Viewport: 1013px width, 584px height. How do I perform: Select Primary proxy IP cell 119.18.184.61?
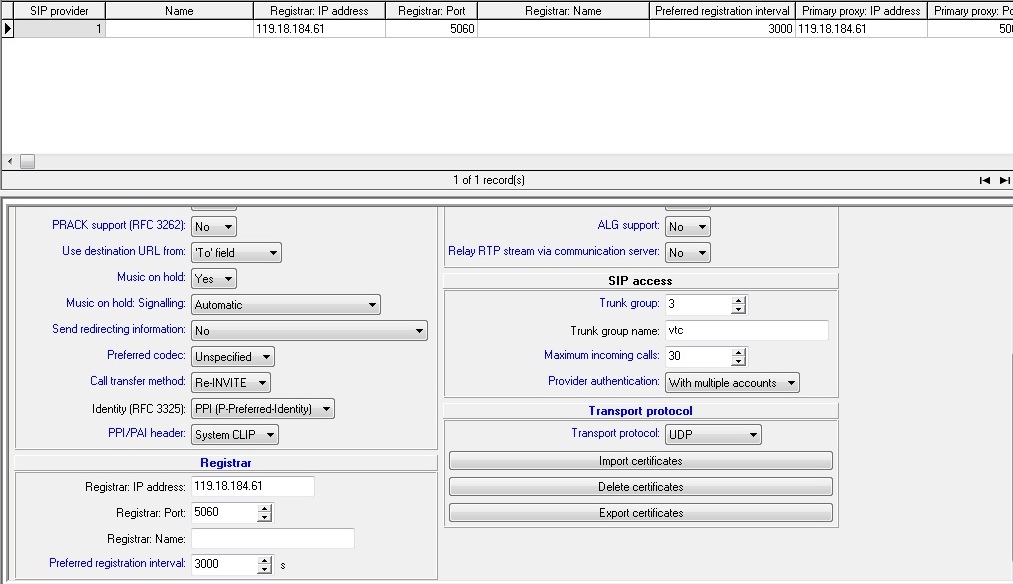tap(861, 28)
